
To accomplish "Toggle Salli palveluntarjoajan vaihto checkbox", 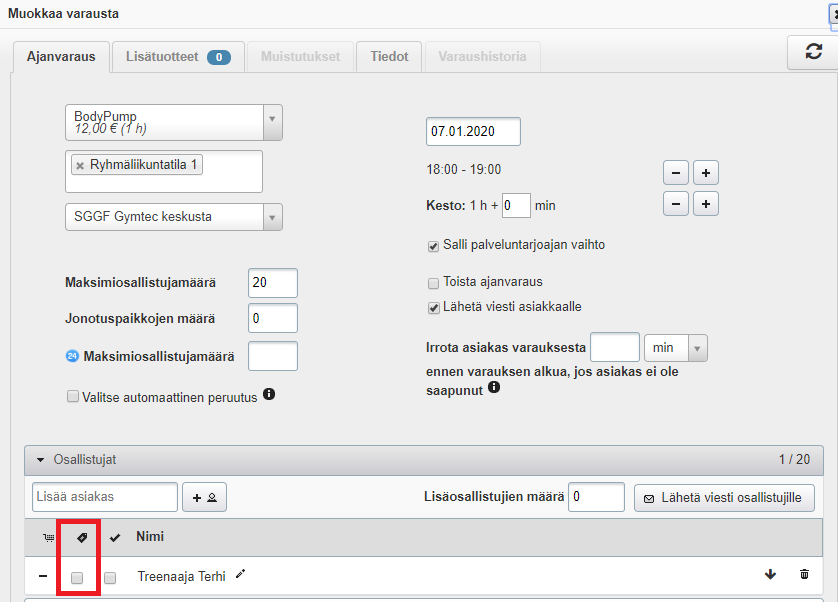I will [433, 245].
